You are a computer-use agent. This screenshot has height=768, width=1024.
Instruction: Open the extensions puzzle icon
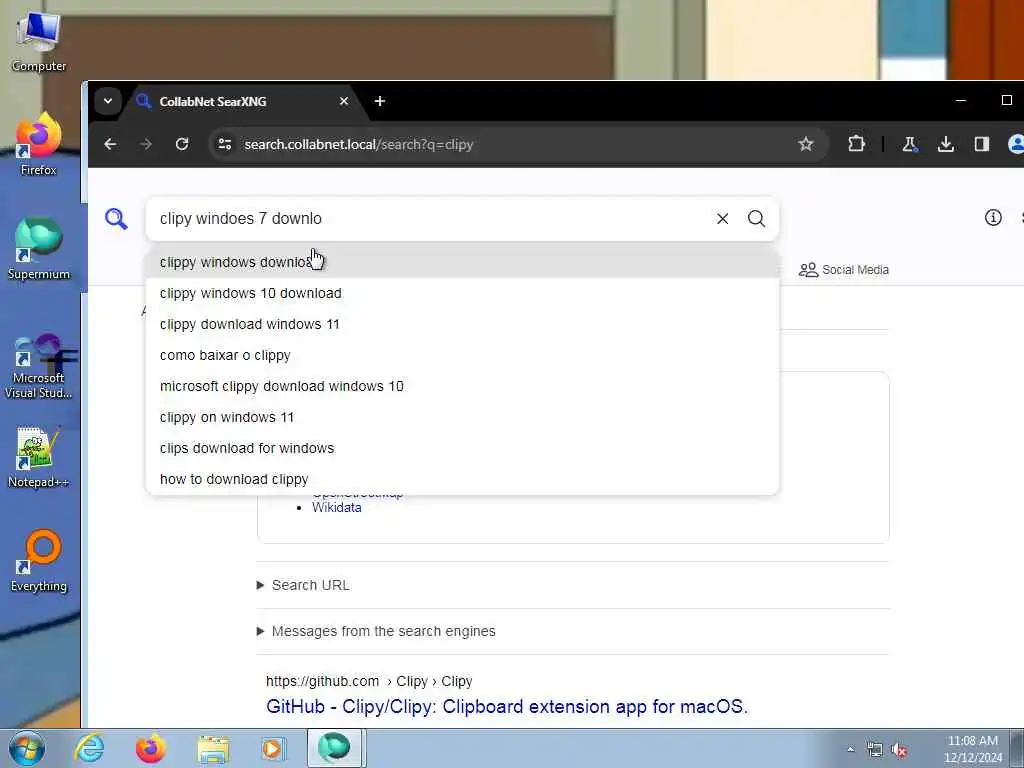856,144
